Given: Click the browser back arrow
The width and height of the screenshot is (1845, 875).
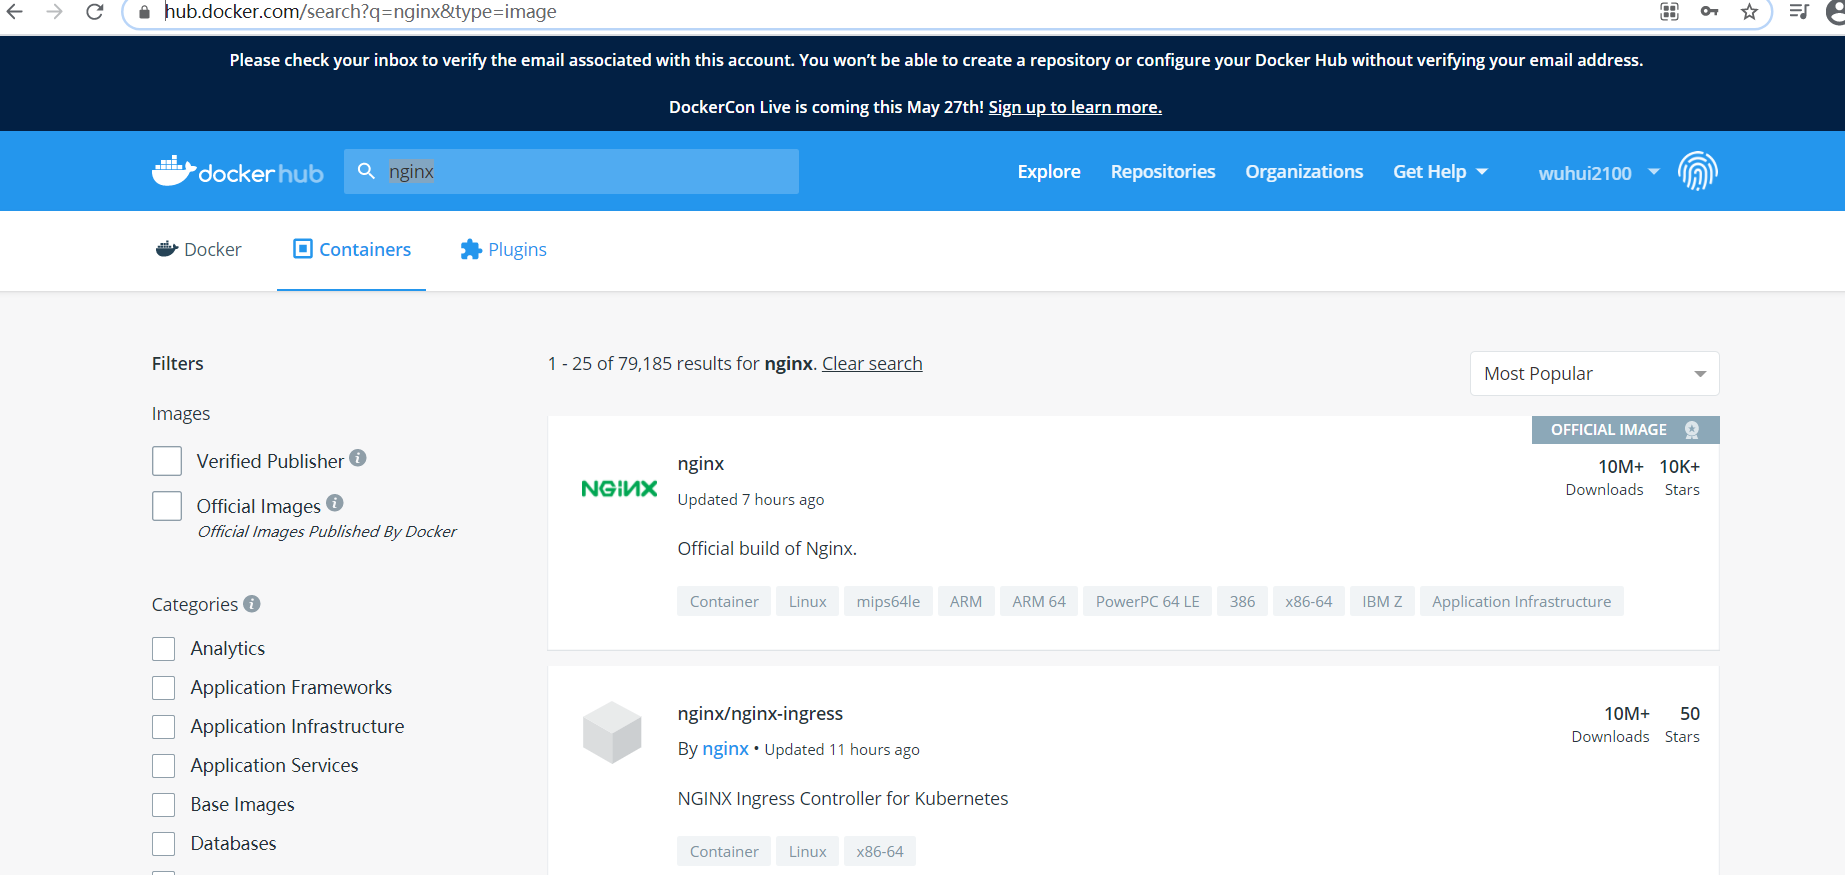Looking at the screenshot, I should tap(15, 12).
